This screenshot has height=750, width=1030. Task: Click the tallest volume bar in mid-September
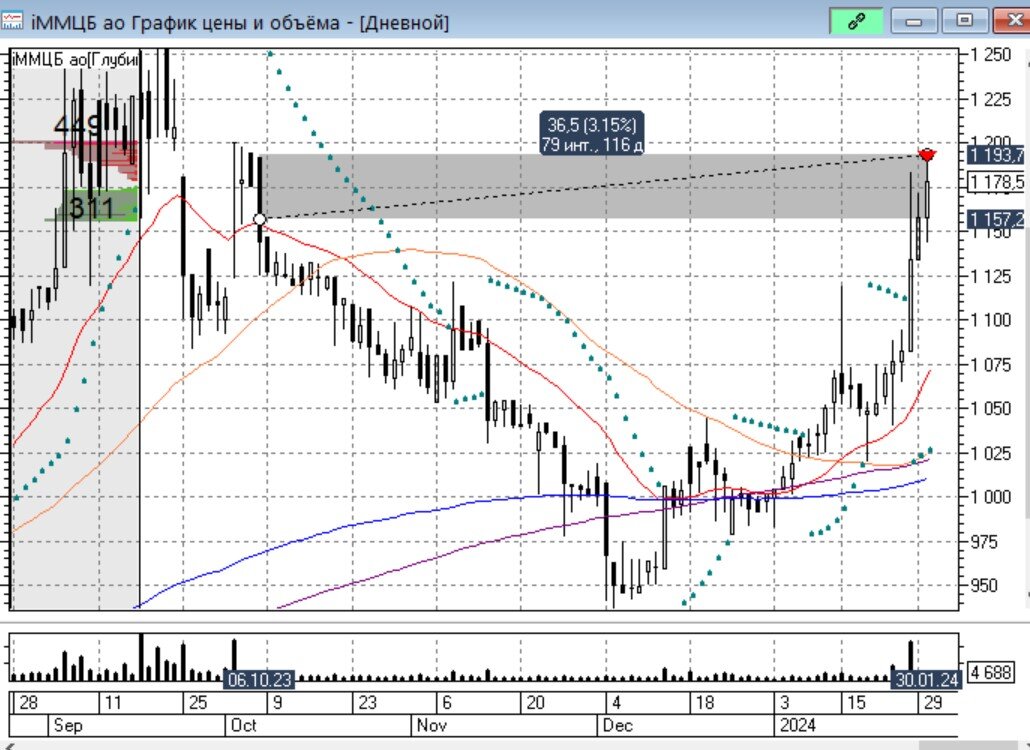[141, 657]
